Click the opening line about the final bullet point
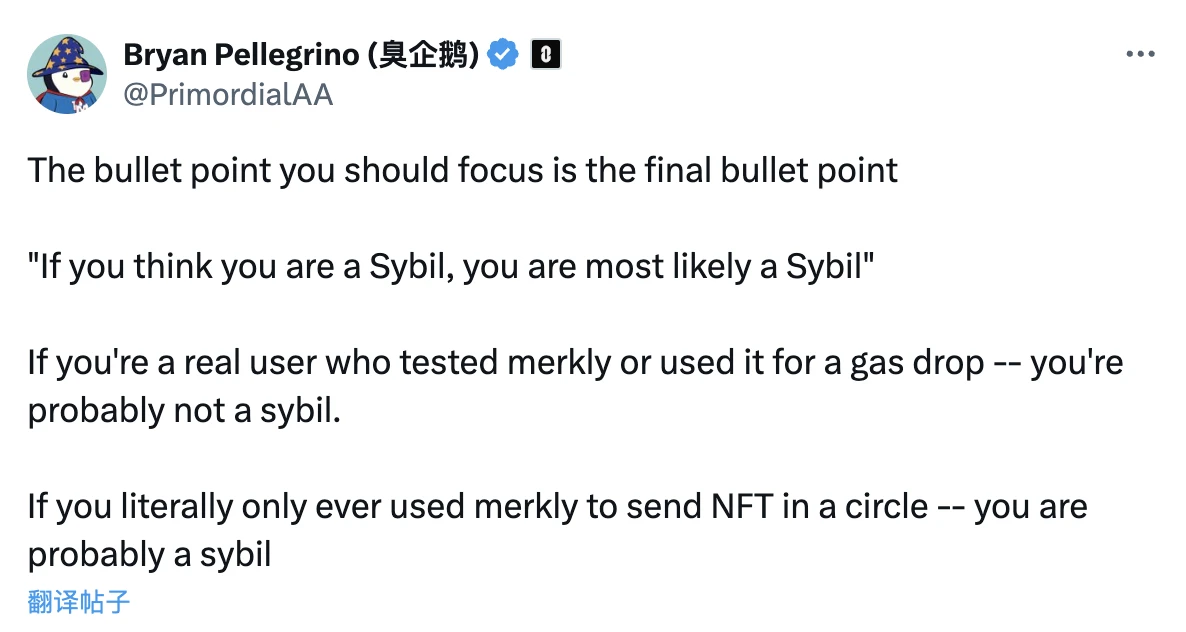 click(x=462, y=170)
